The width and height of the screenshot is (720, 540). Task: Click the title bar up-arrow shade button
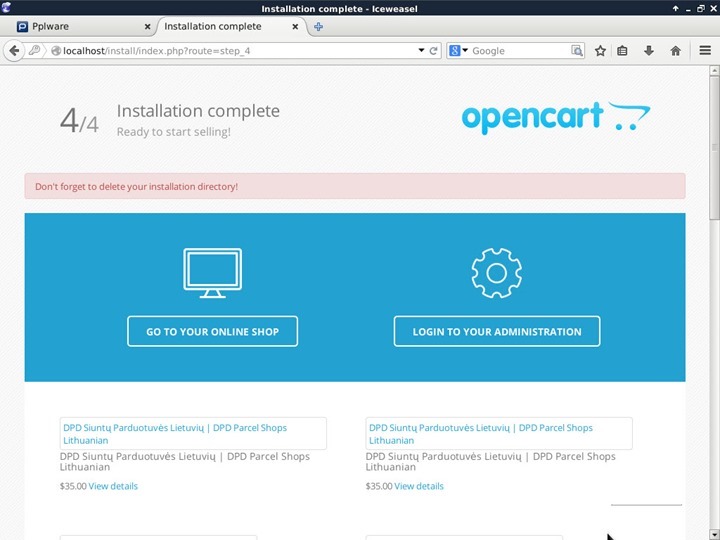675,8
